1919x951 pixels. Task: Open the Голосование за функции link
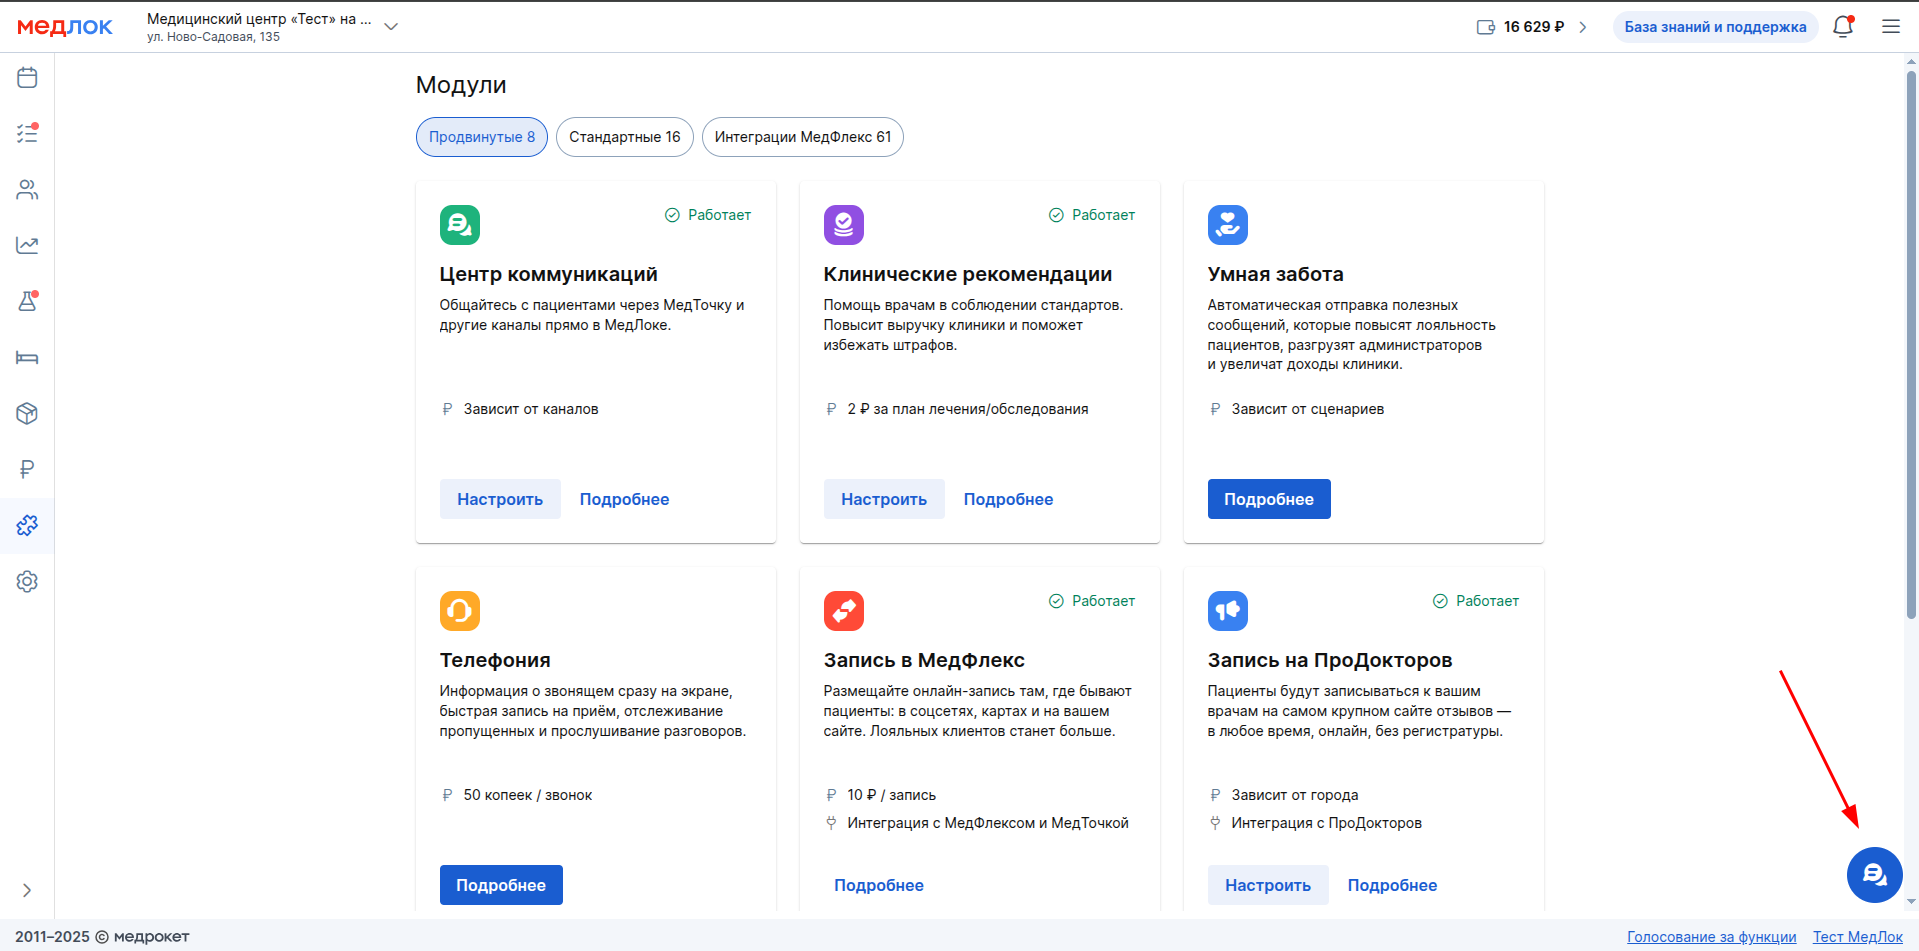[1712, 937]
